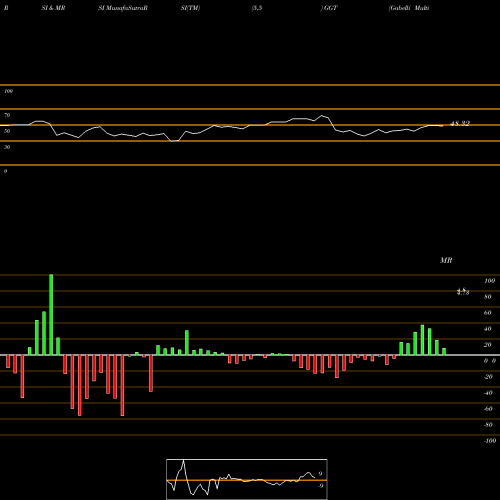Click the '60' label on MR axis
The height and width of the screenshot is (500, 500).
tap(488, 313)
